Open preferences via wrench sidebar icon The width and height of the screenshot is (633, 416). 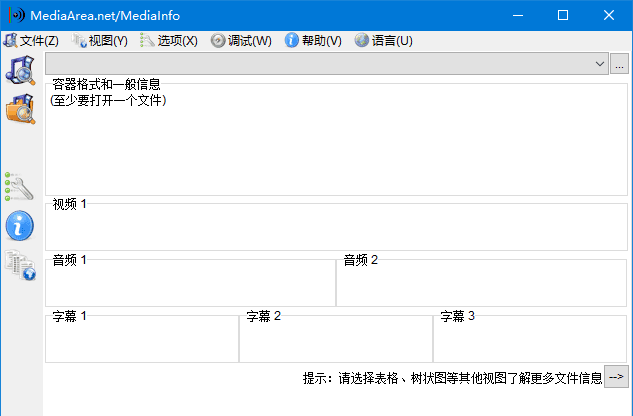click(19, 187)
